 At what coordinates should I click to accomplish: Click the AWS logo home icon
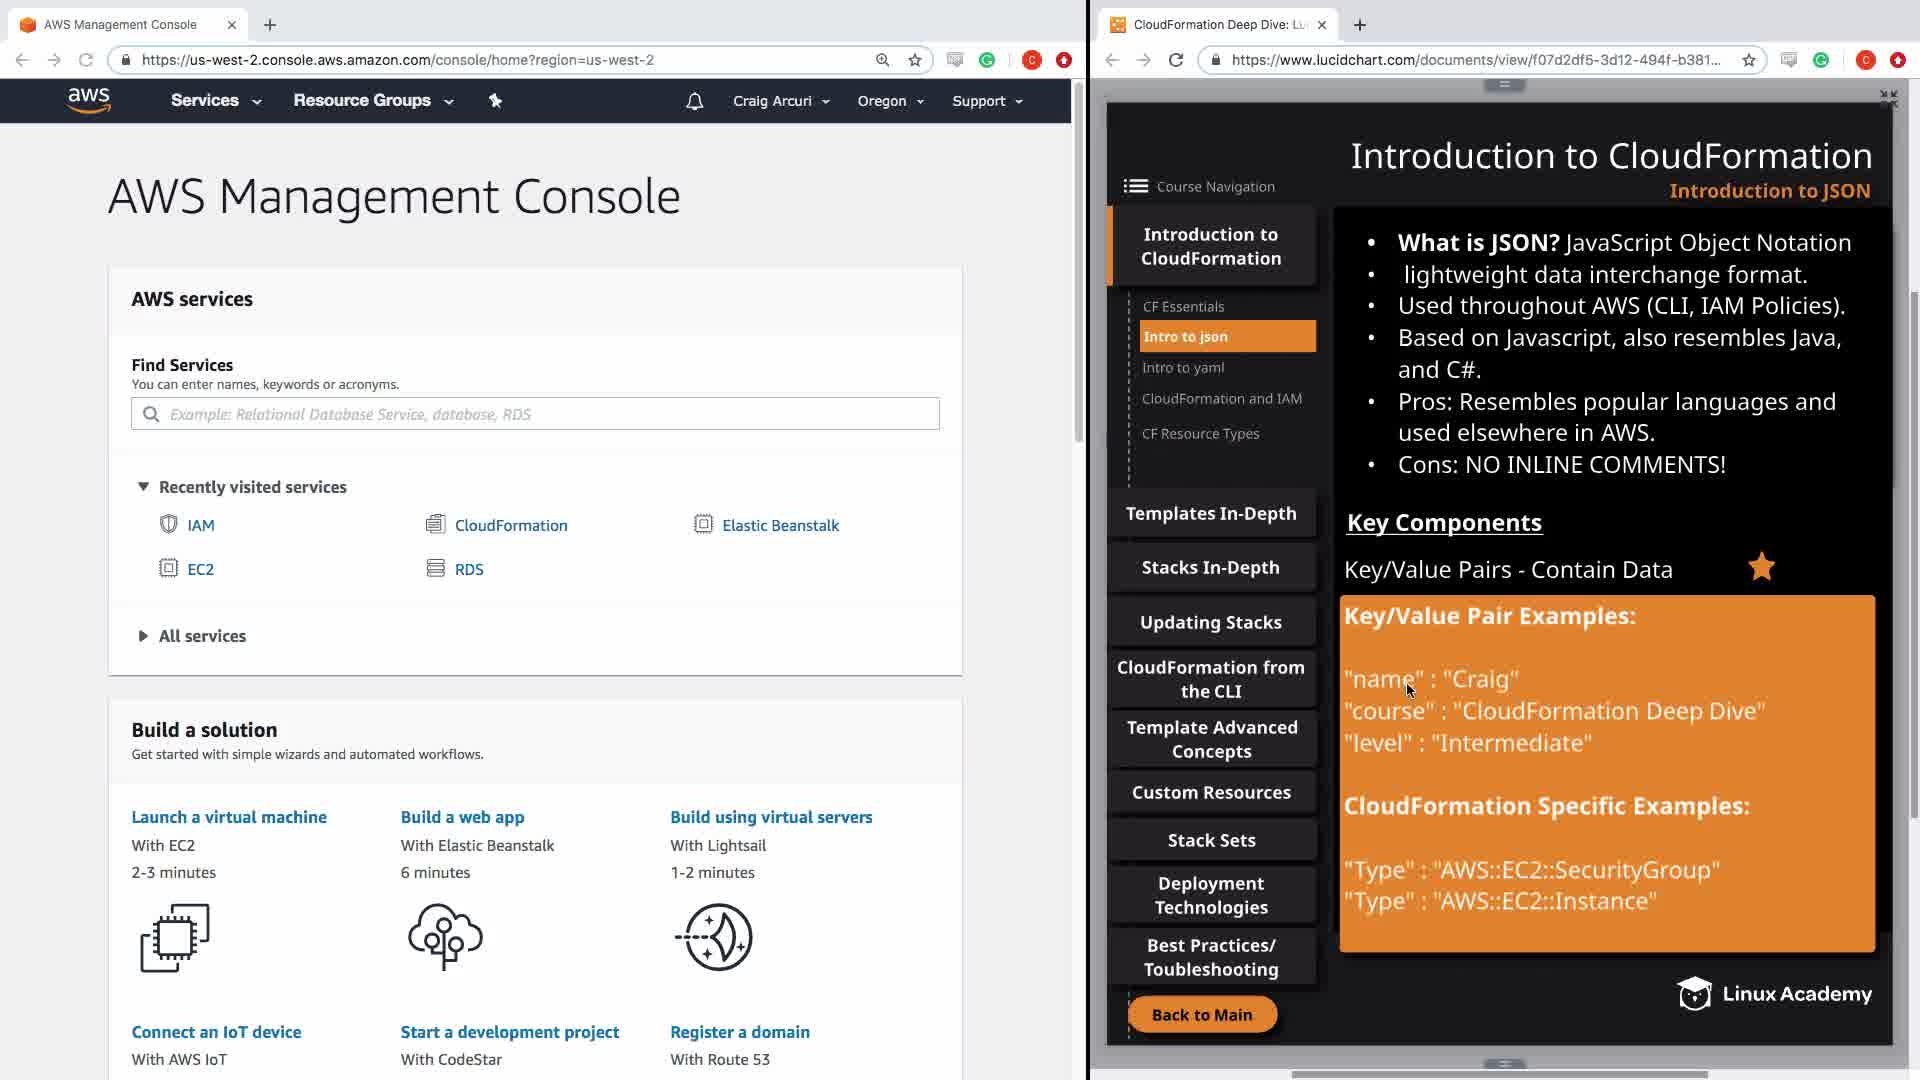pos(89,100)
